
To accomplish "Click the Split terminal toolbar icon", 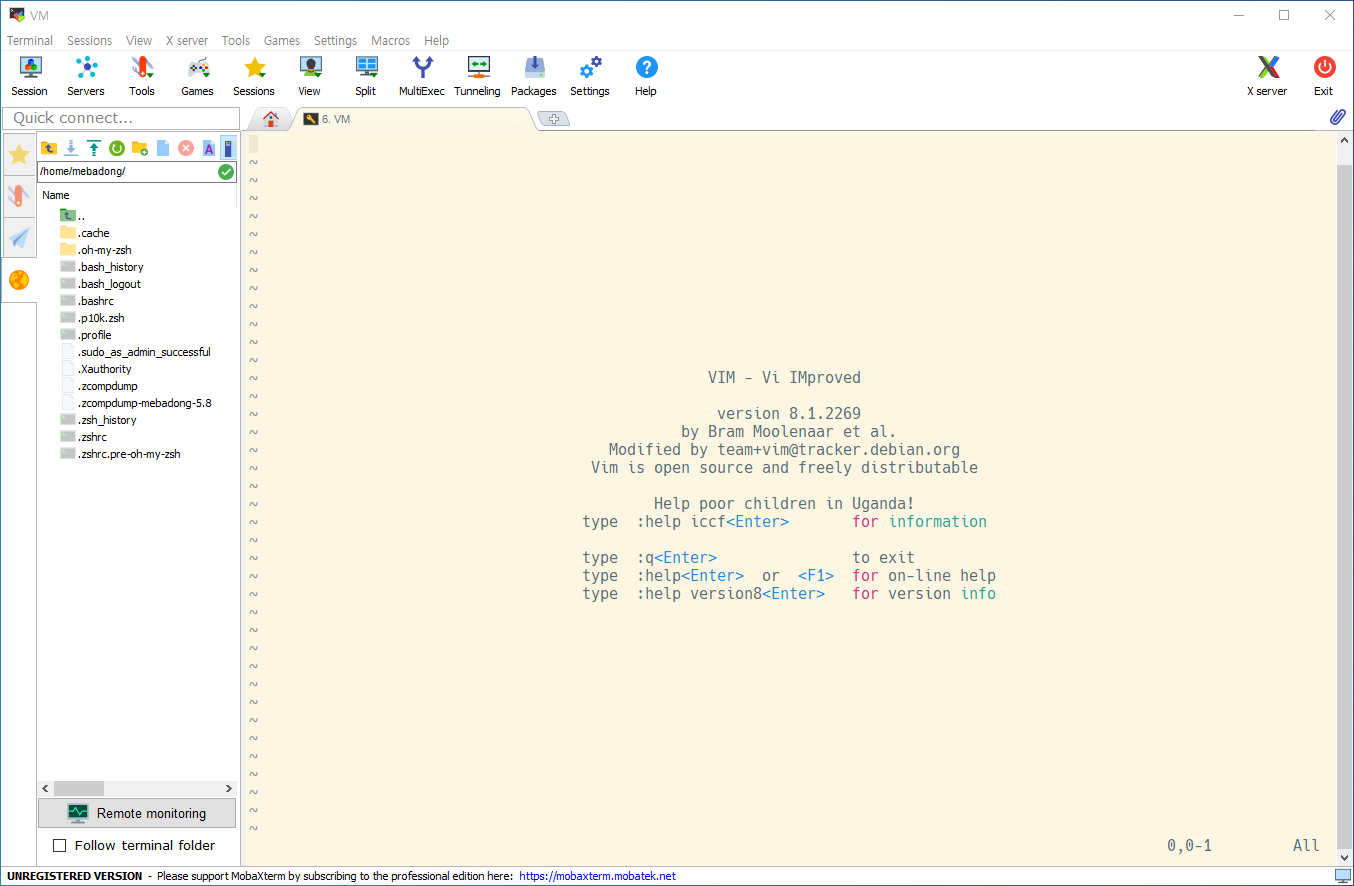I will coord(366,76).
